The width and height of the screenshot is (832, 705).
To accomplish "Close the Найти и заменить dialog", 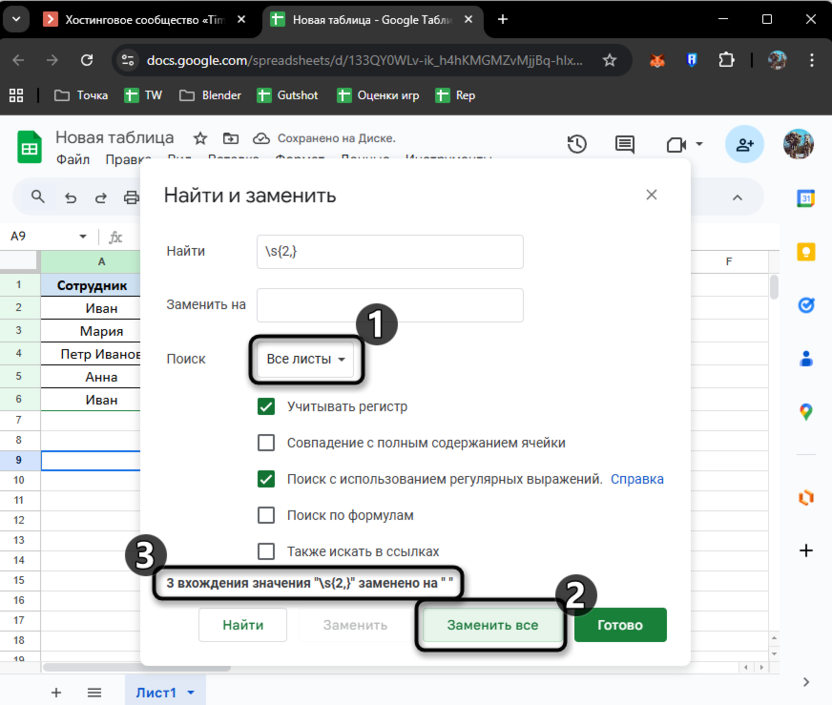I will pos(652,195).
